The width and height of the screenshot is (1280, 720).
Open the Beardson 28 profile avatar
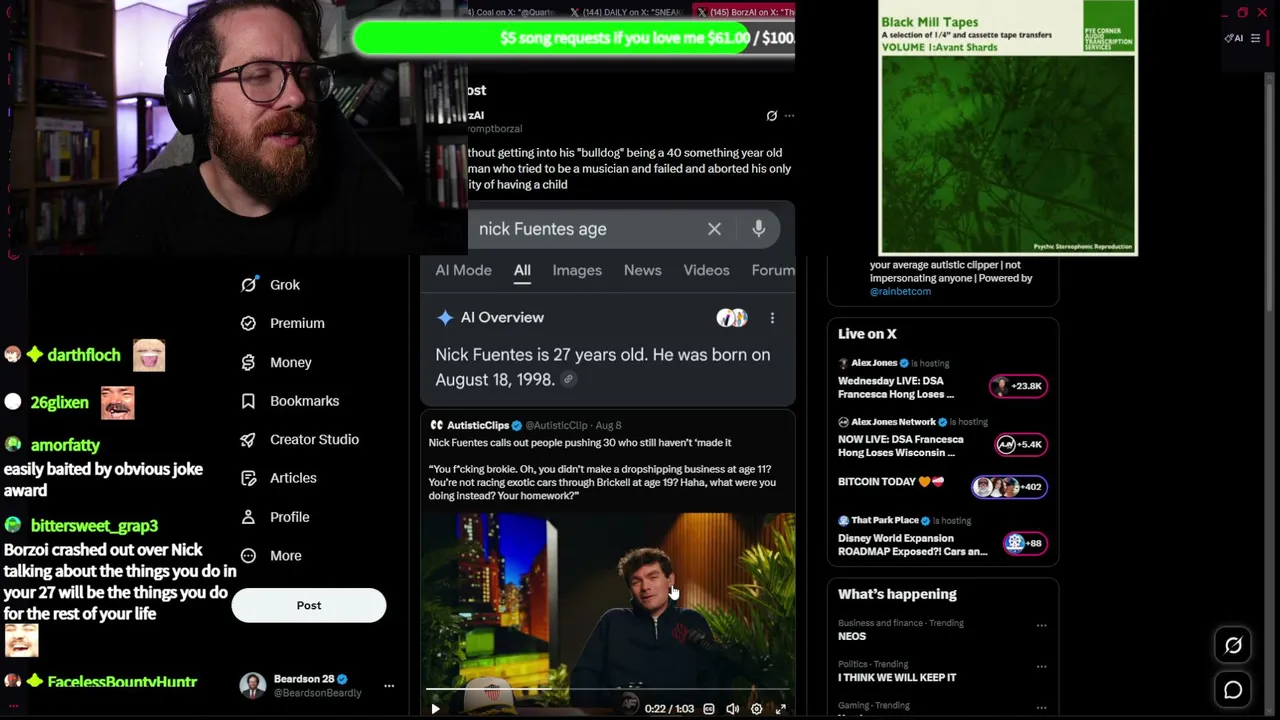253,685
